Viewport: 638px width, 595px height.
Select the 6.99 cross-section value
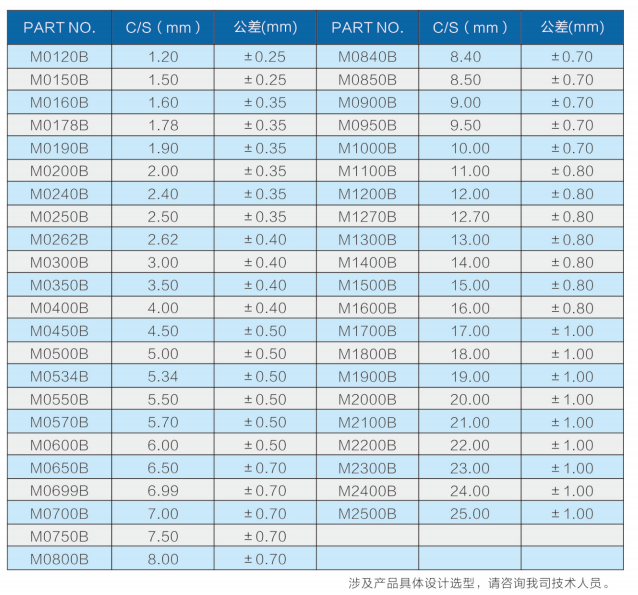point(163,490)
